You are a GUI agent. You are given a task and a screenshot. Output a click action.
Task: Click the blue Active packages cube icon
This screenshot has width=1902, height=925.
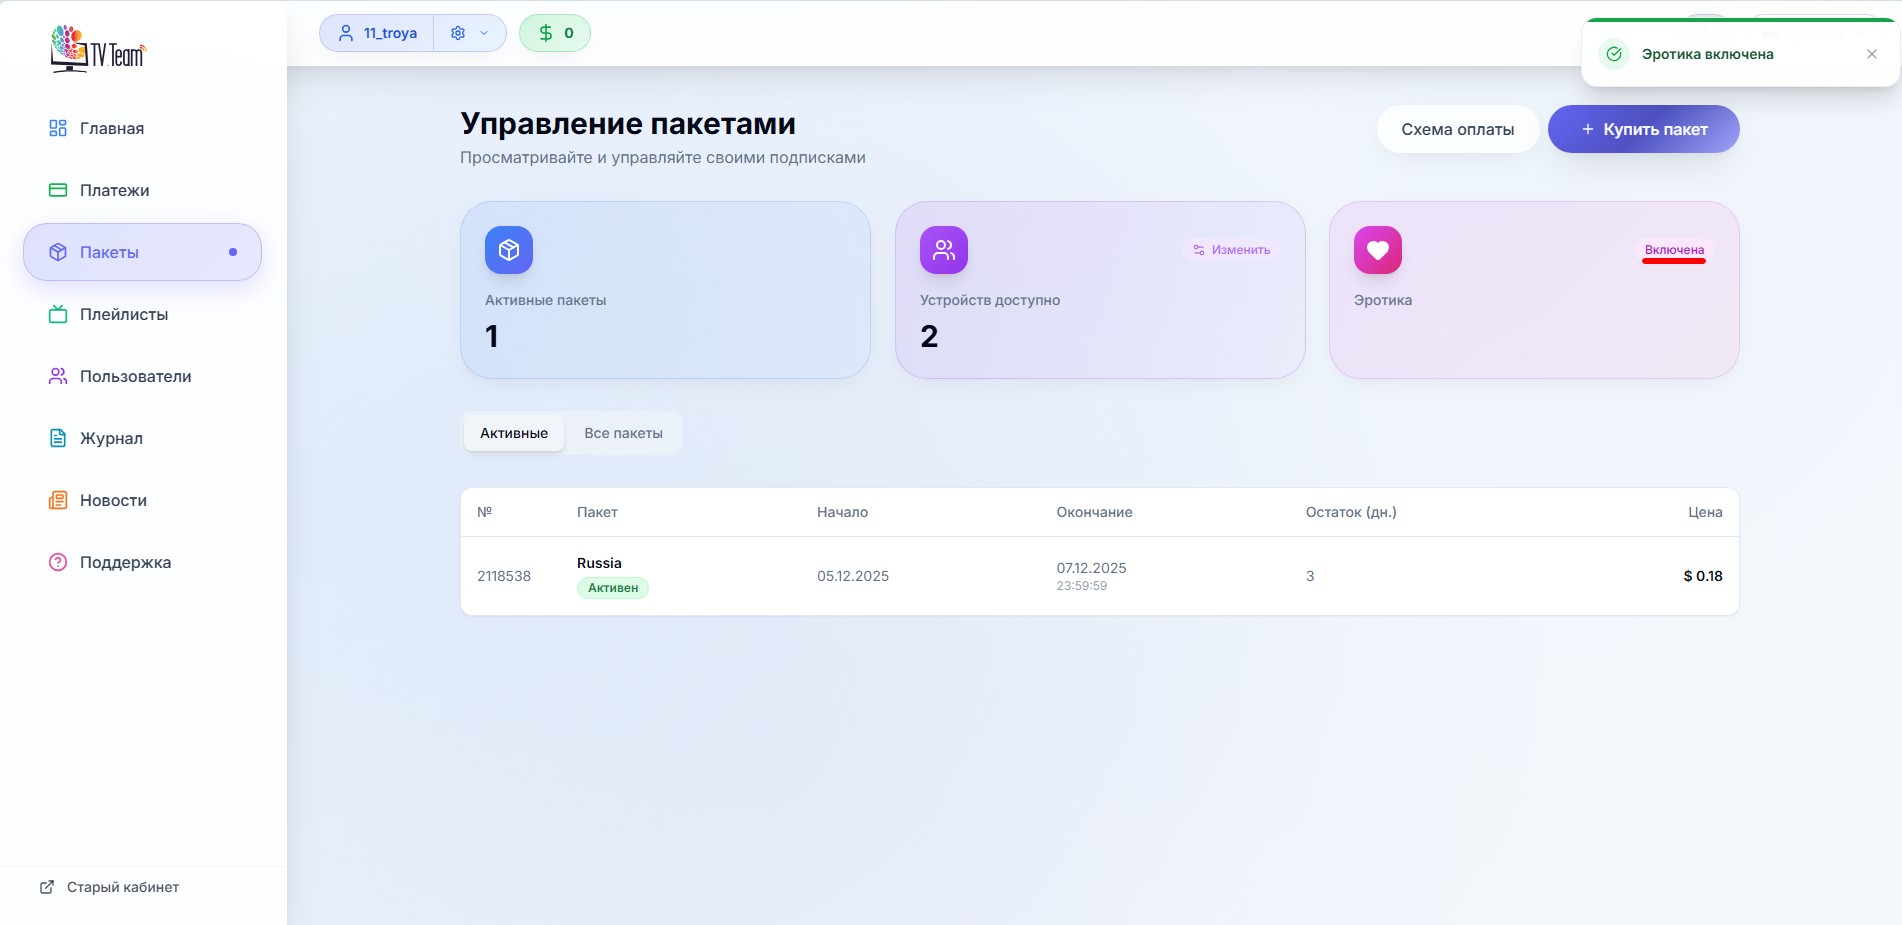(x=509, y=250)
